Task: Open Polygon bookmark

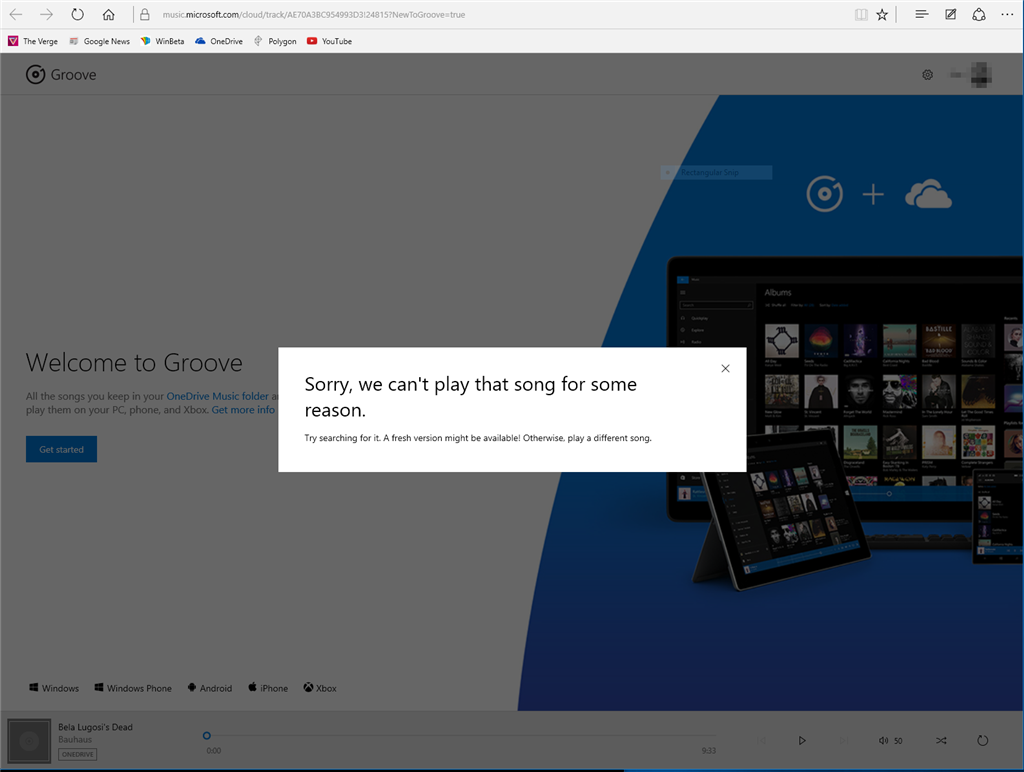Action: coord(275,41)
